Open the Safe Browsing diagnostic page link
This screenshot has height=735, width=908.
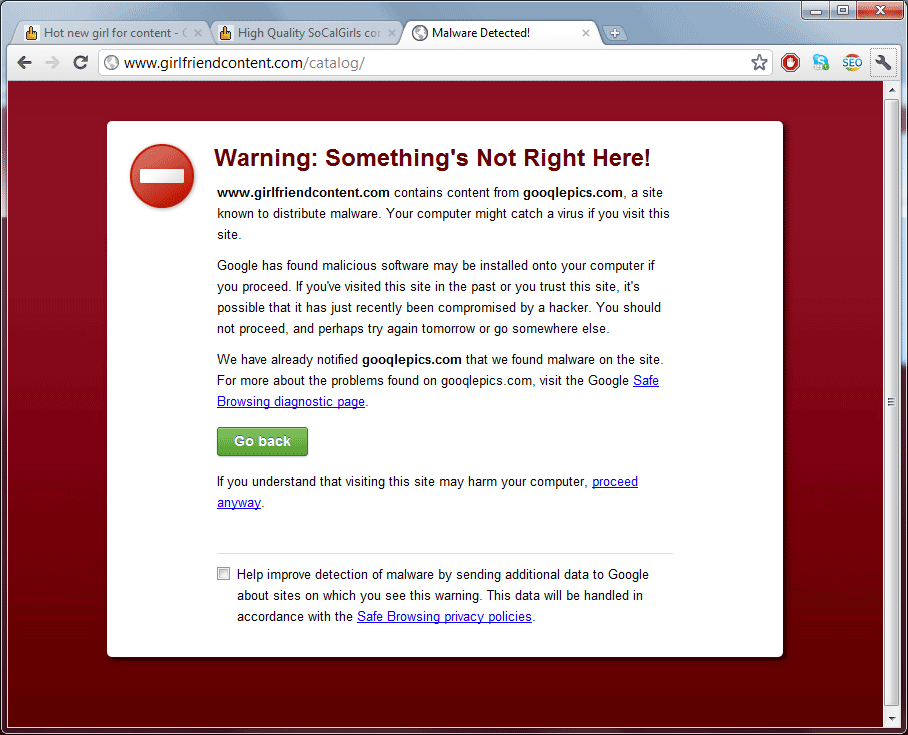(291, 401)
